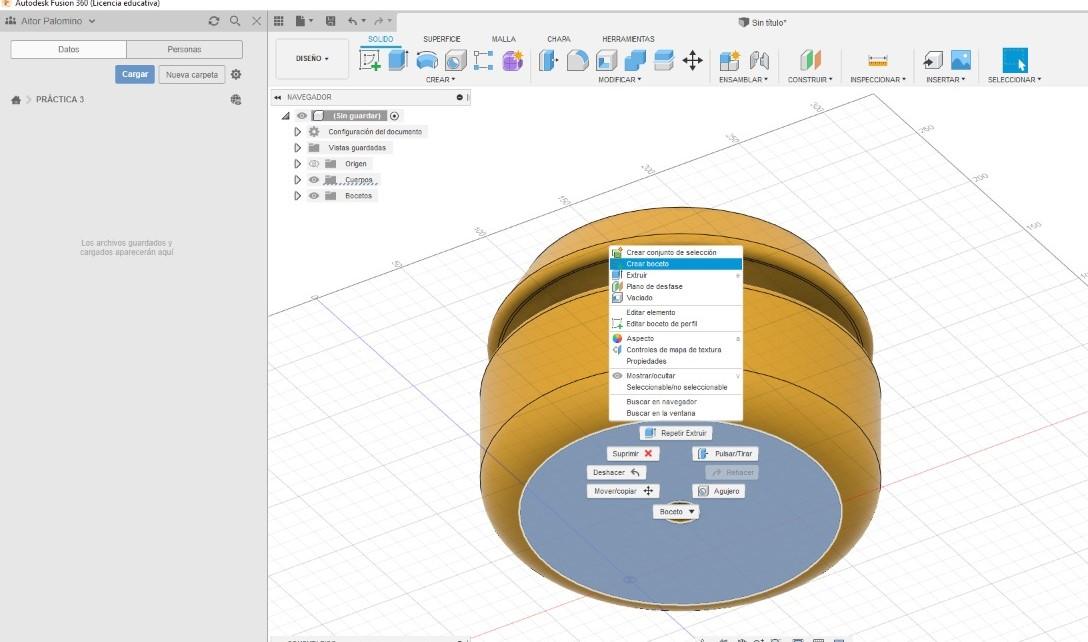
Task: Click the Insert image icon in INSERTAR
Action: point(961,60)
